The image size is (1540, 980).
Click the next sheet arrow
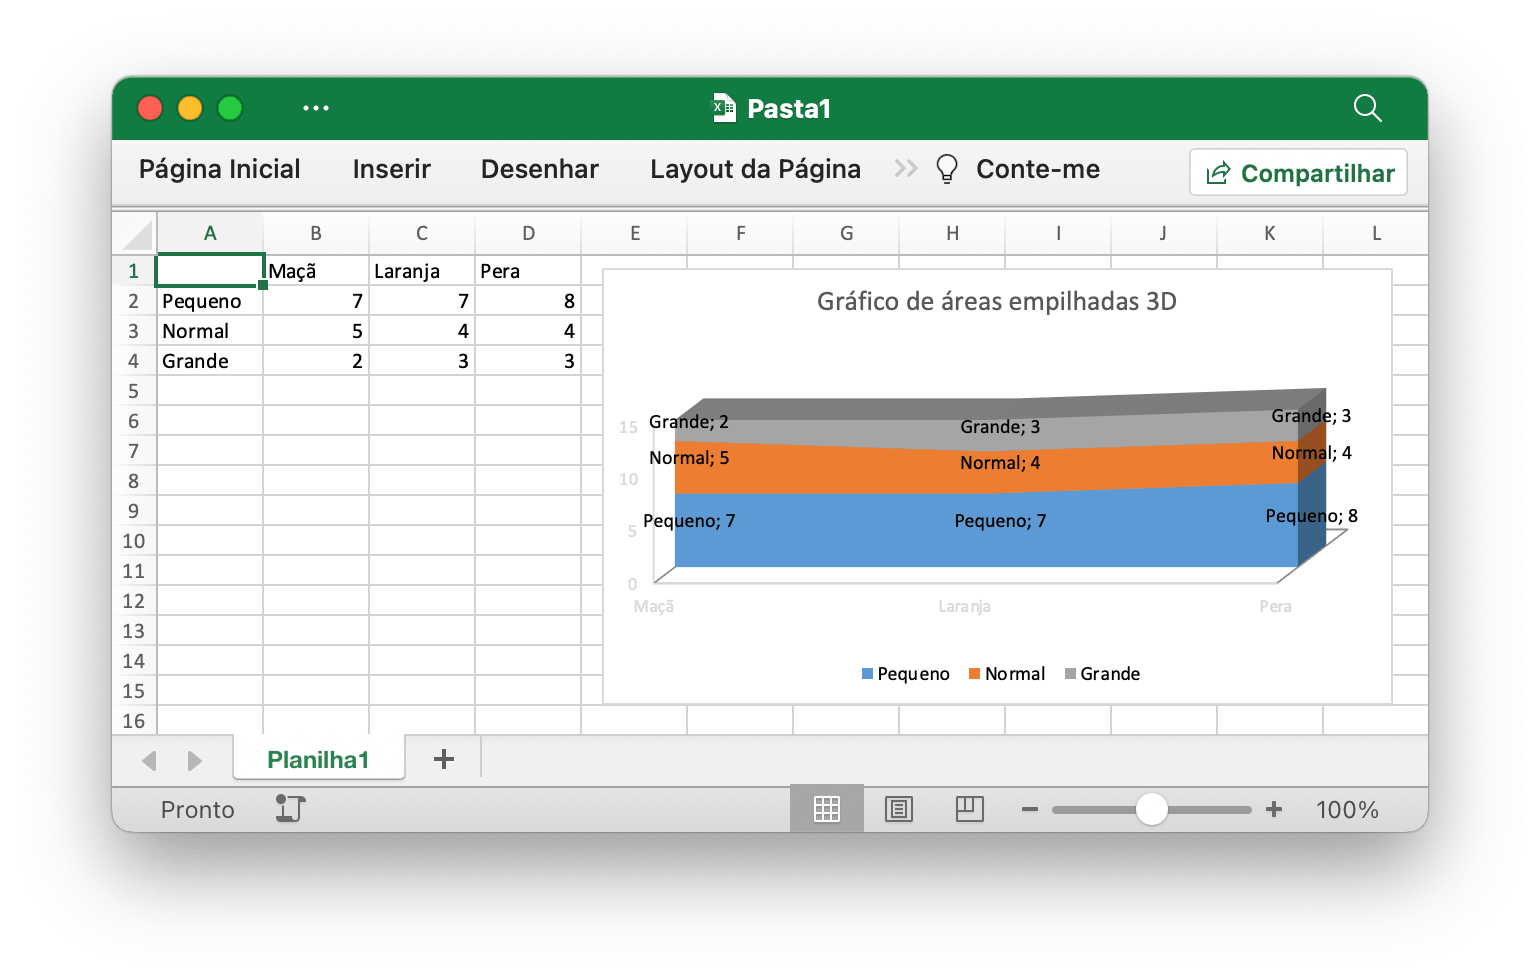[194, 761]
